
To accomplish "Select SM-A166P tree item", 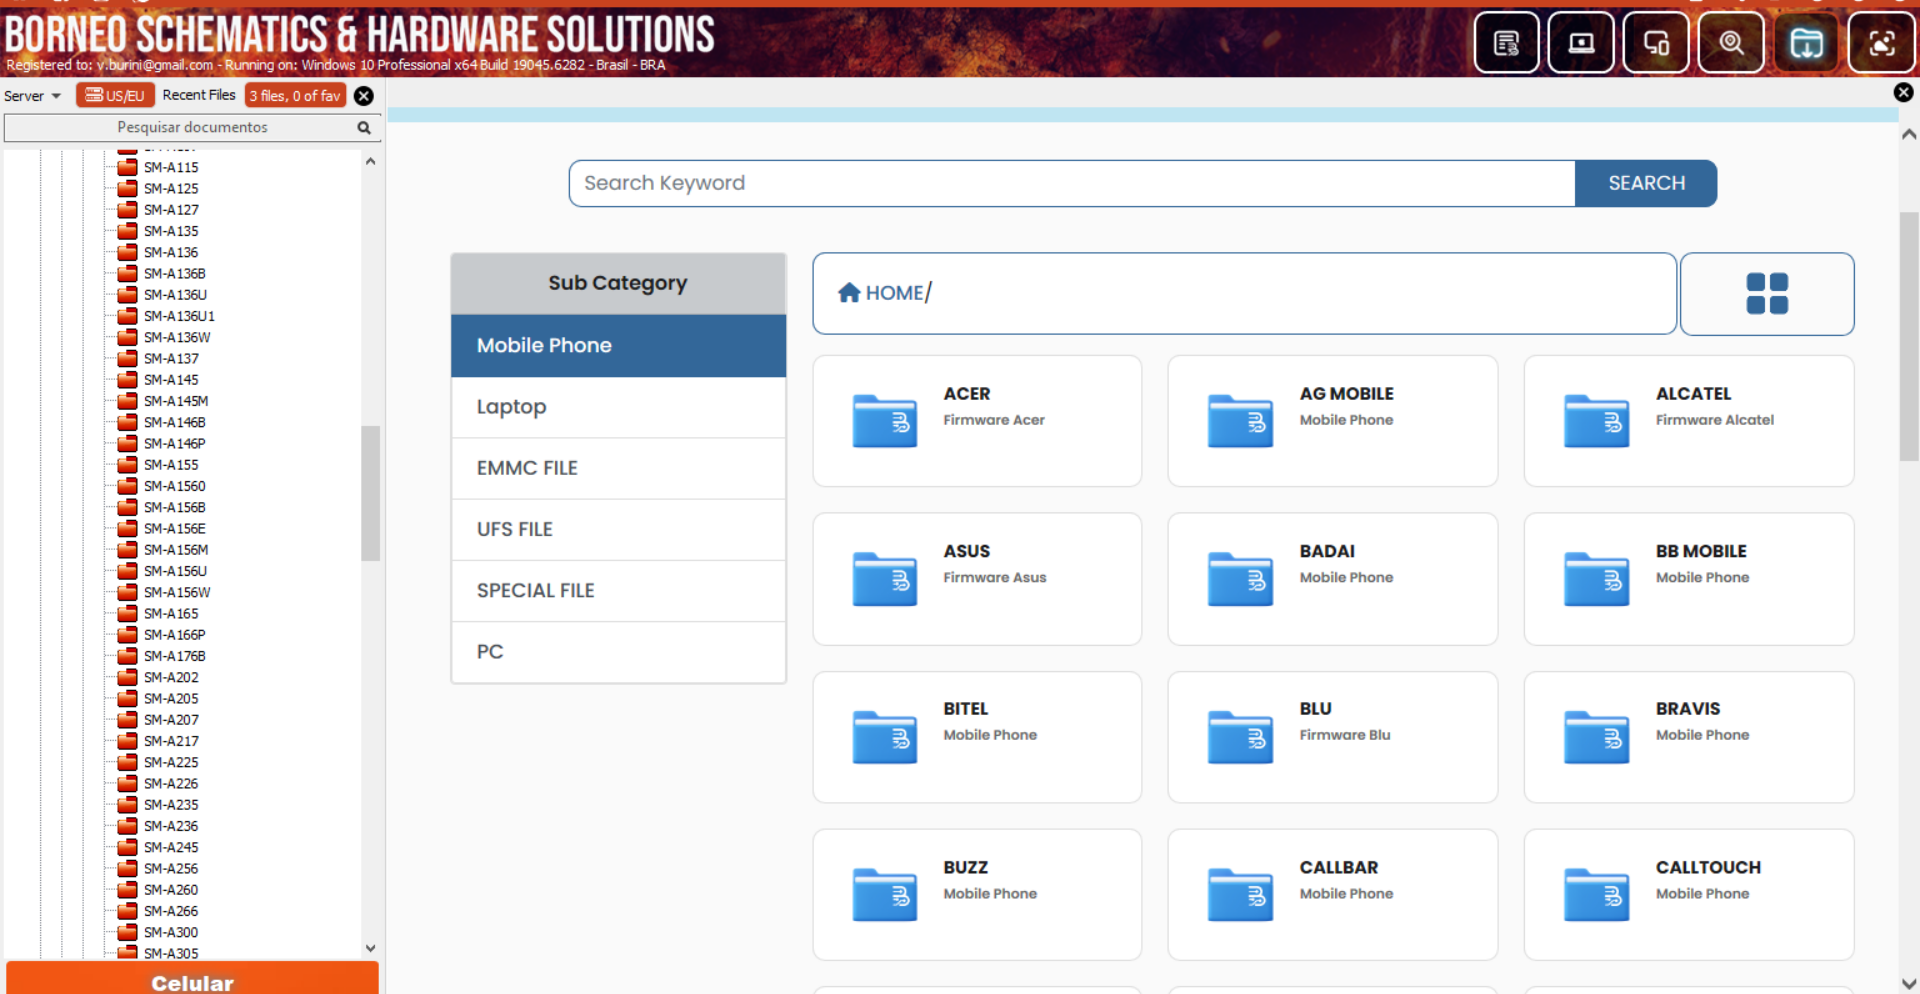I will (175, 635).
